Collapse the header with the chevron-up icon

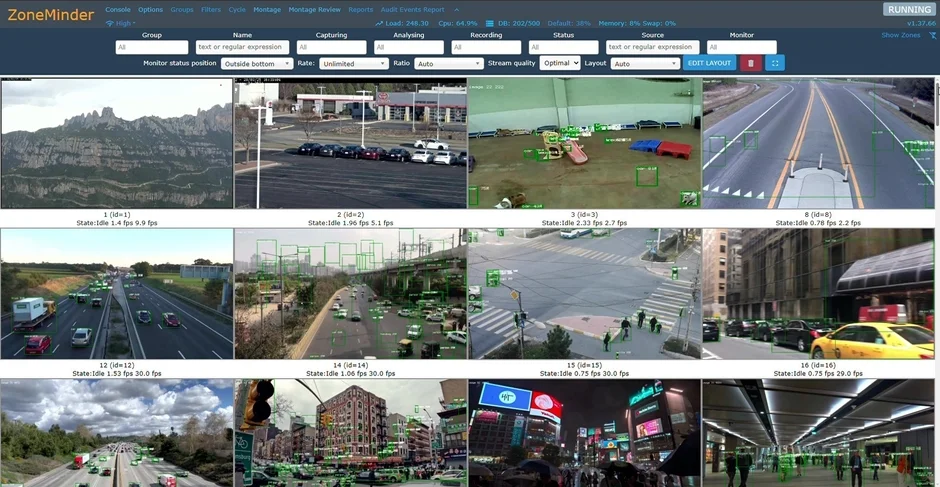[x=457, y=9]
